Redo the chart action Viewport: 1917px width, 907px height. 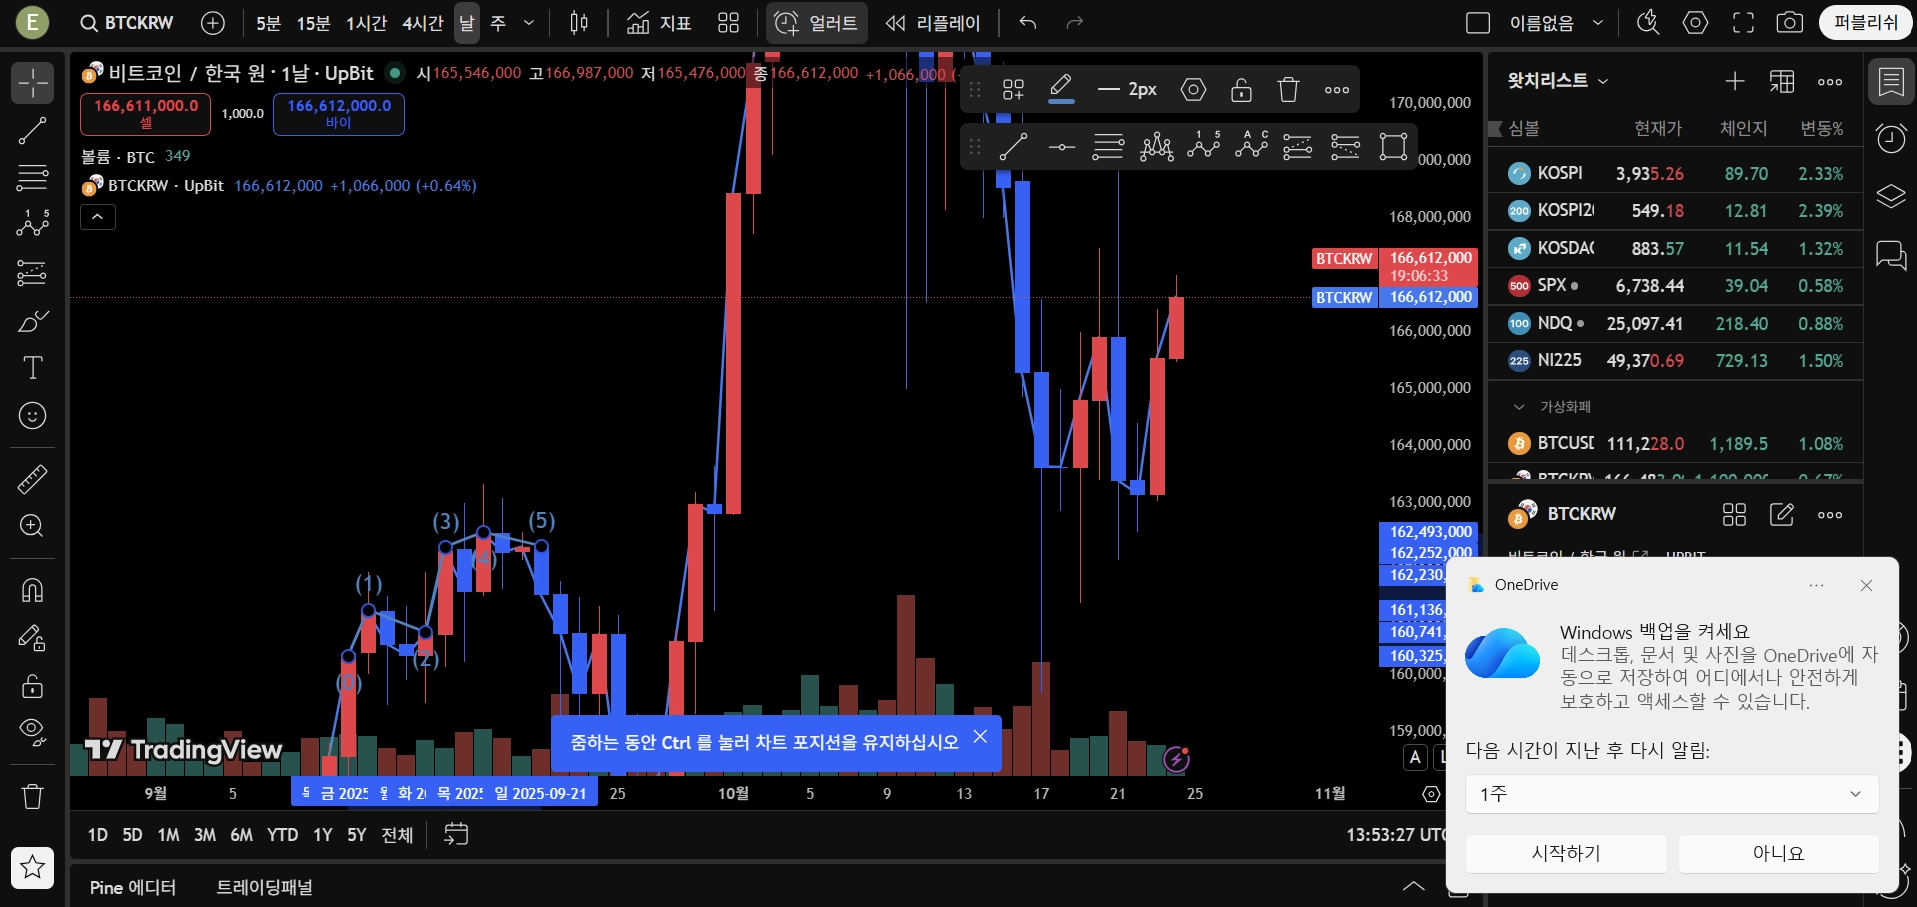click(x=1075, y=23)
